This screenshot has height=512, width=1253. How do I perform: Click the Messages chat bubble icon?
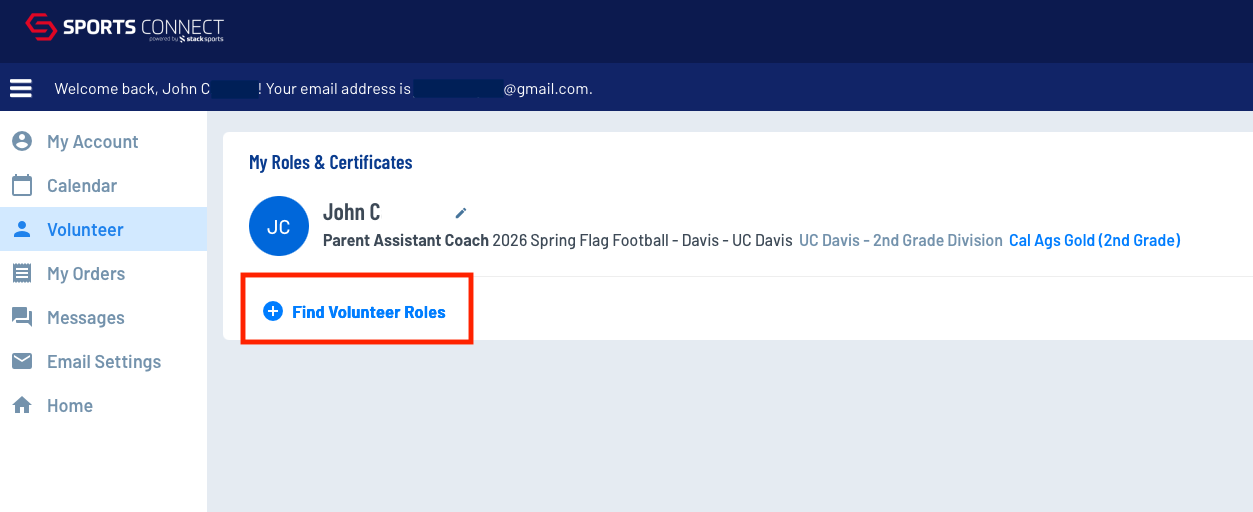click(x=22, y=317)
